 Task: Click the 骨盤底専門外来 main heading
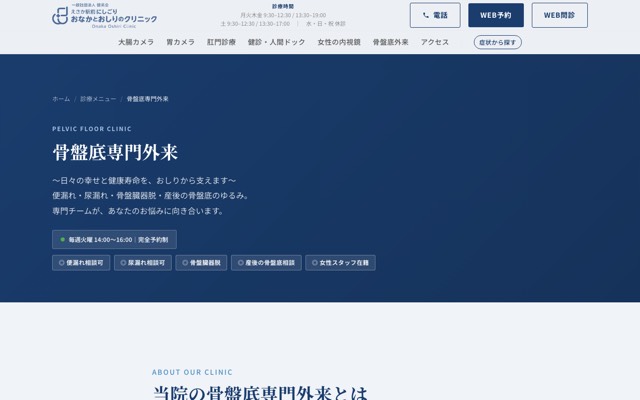(x=115, y=153)
